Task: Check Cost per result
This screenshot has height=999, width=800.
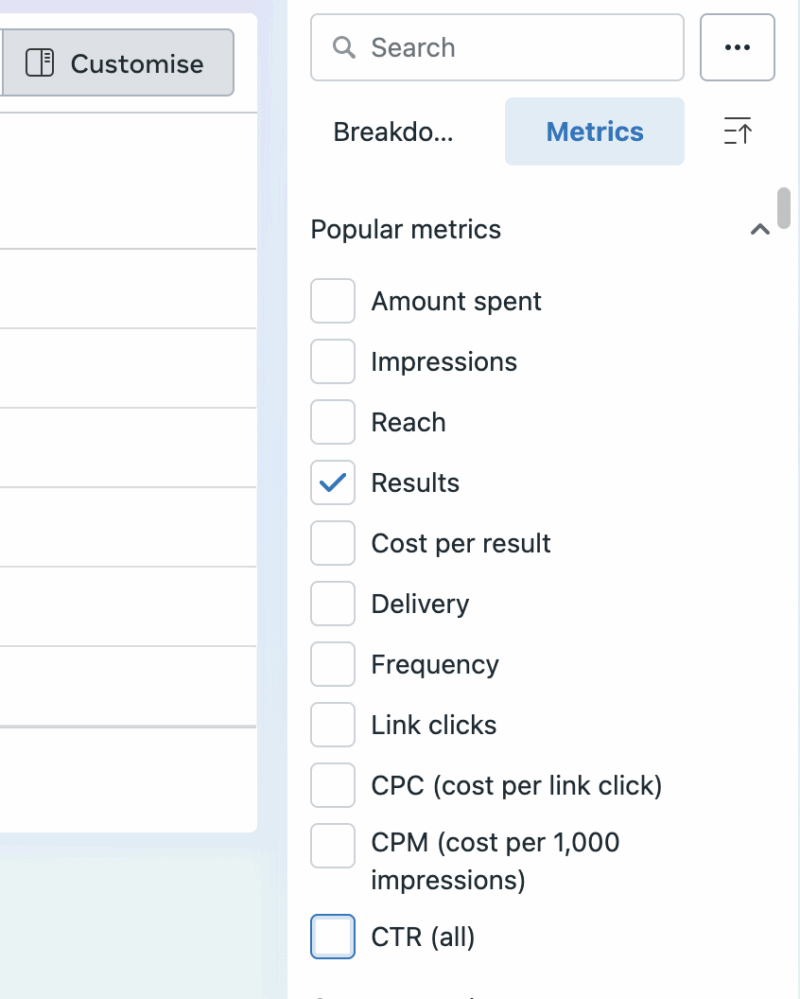Action: (x=332, y=543)
